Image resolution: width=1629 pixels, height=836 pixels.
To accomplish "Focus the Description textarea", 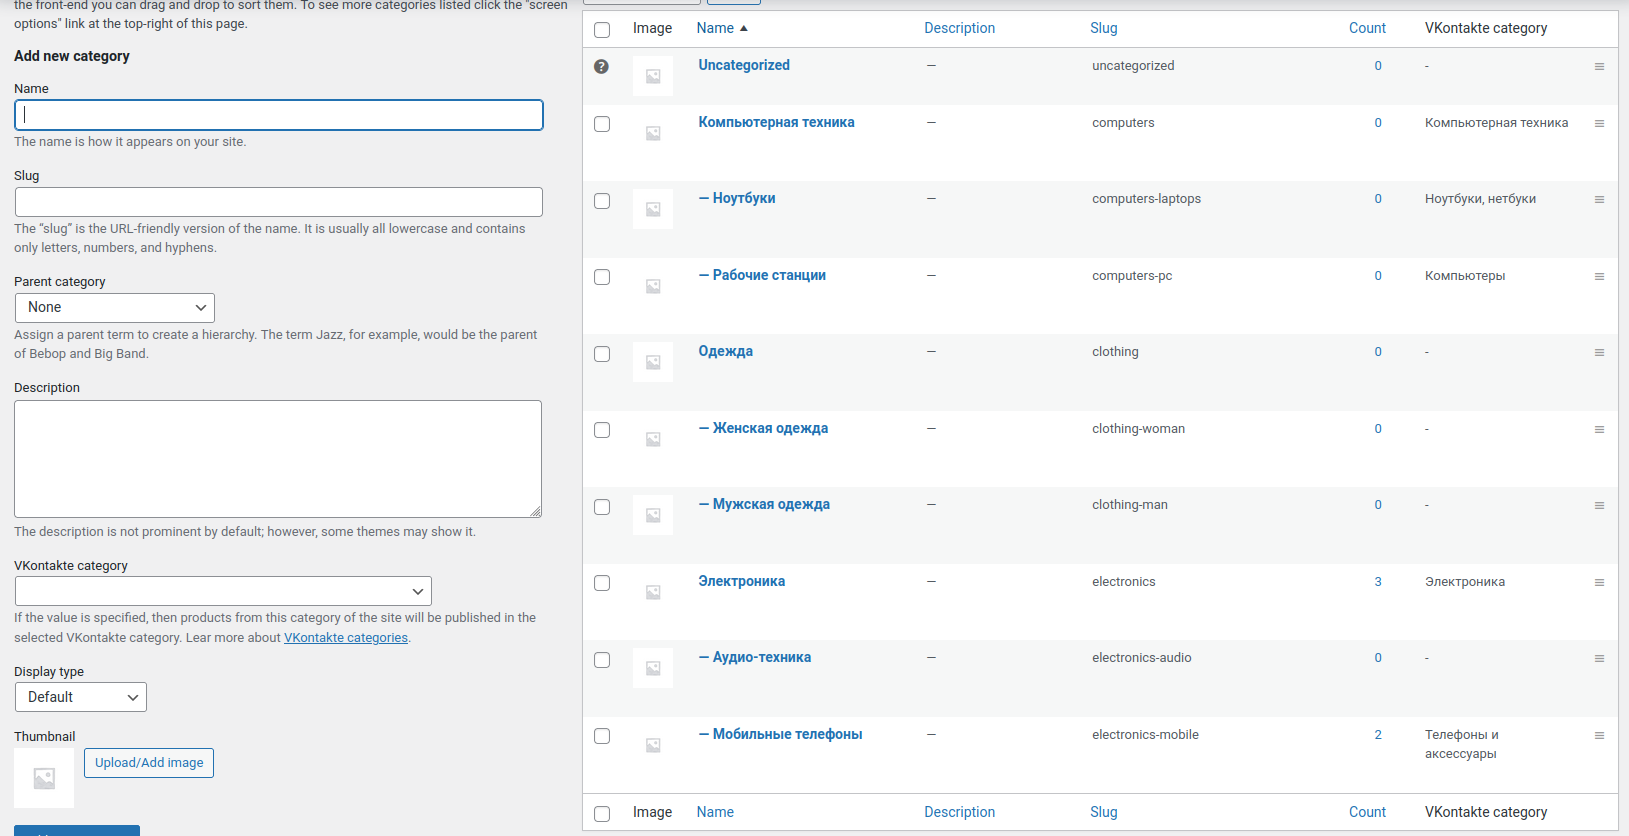I will pyautogui.click(x=278, y=459).
